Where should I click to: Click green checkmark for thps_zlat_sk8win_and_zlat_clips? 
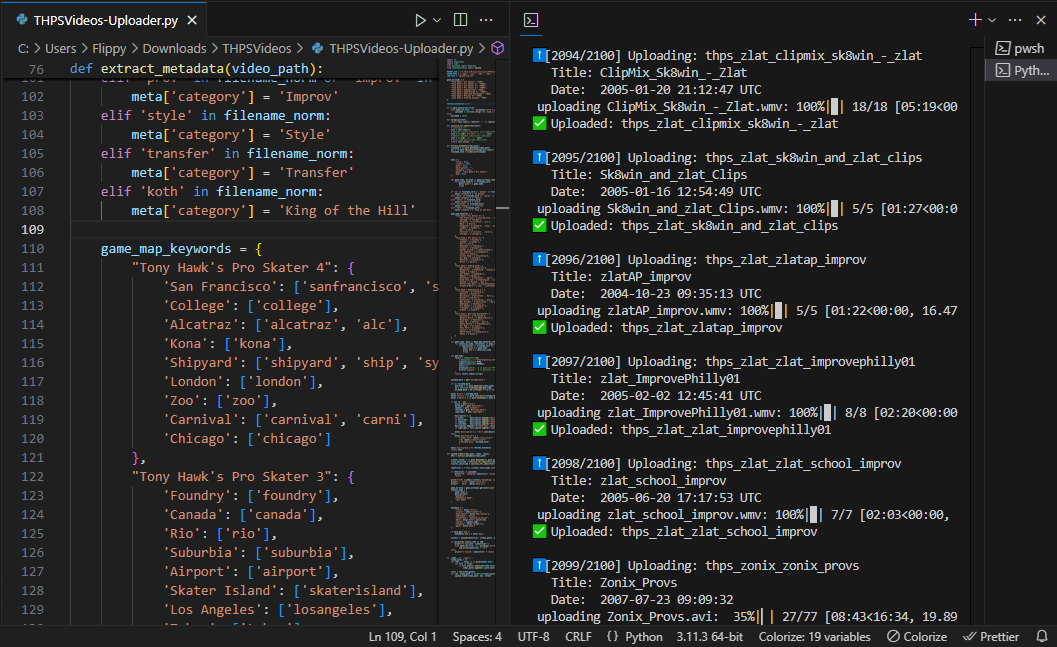[x=539, y=225]
